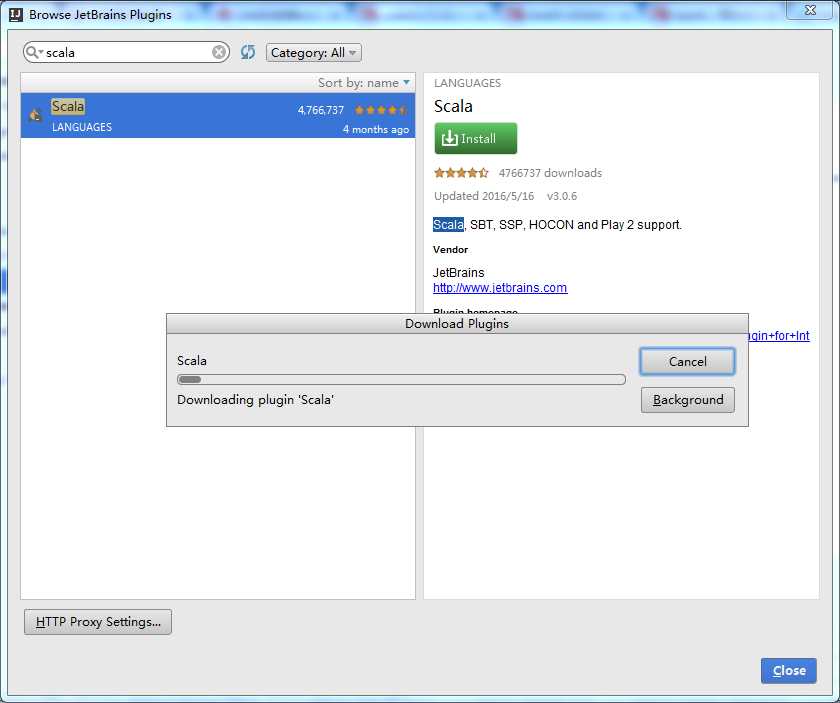840x703 pixels.
Task: Open the Category: All dropdown
Action: coord(314,53)
